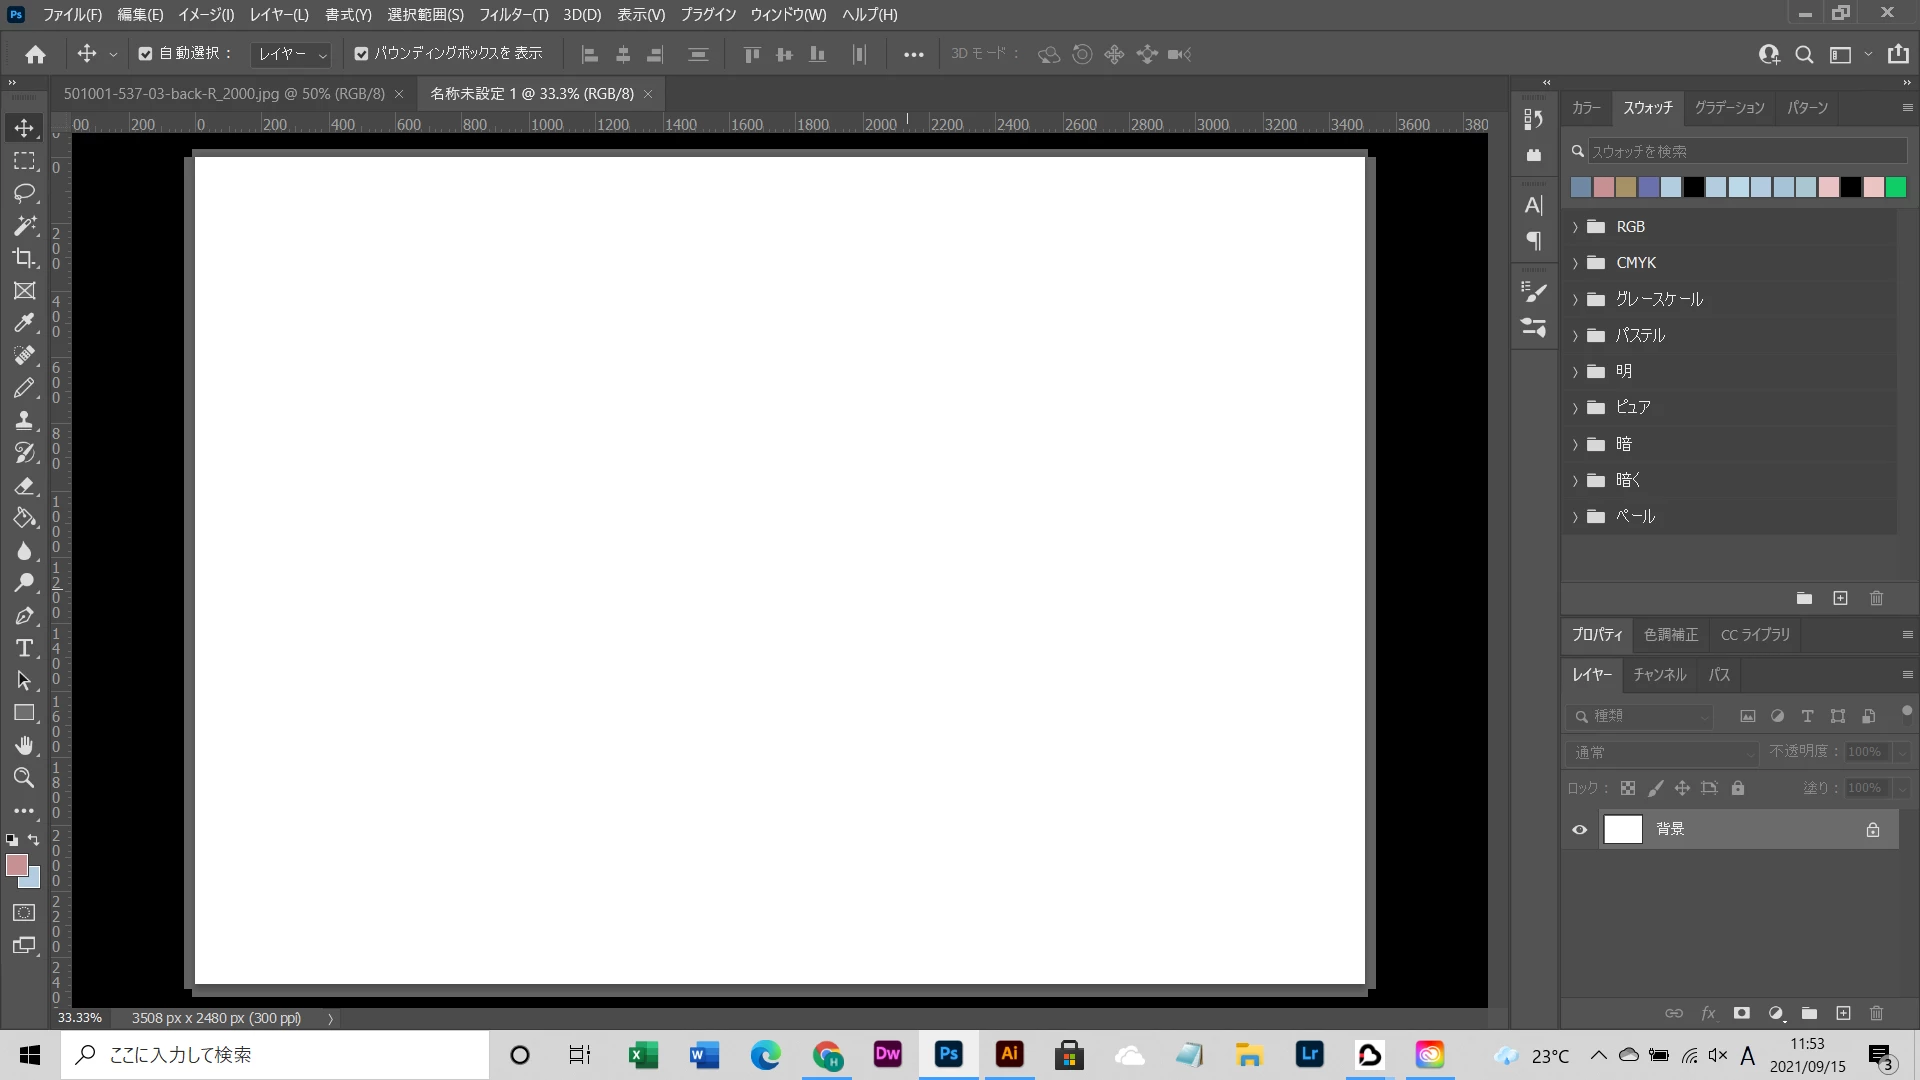Select the Lasso tool

tap(24, 193)
